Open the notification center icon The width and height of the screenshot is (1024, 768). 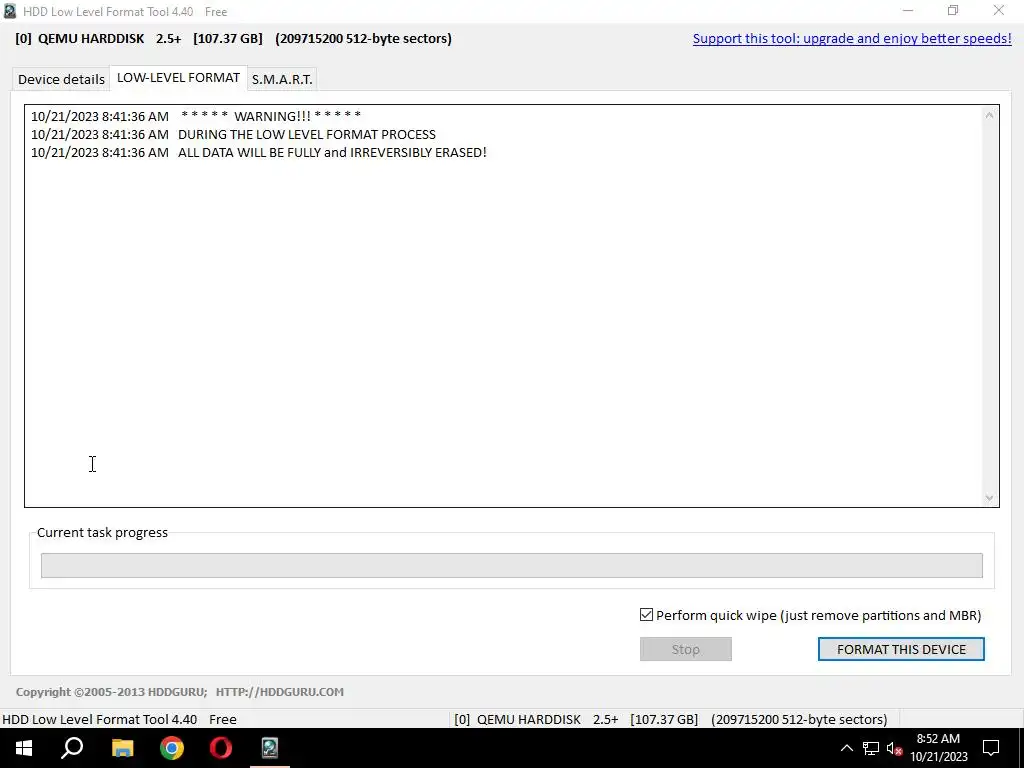click(991, 748)
